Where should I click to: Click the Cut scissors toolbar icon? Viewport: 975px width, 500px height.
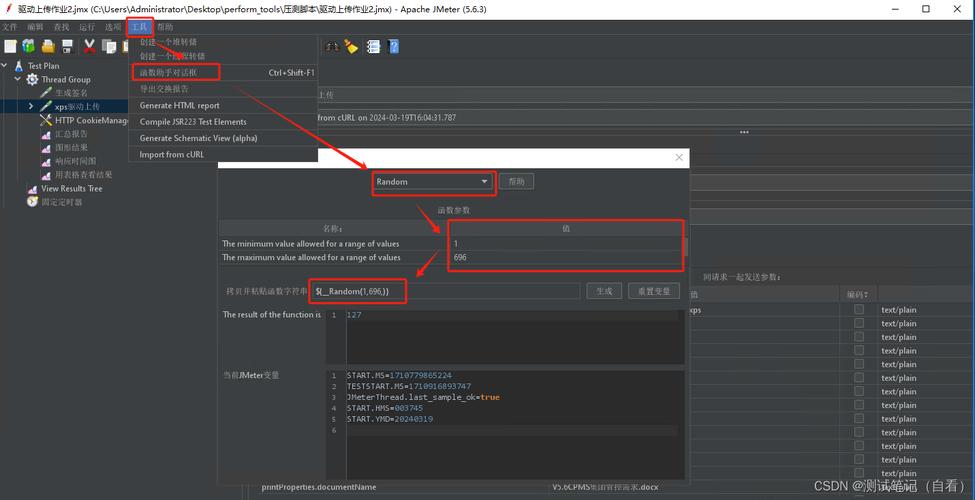[90, 46]
